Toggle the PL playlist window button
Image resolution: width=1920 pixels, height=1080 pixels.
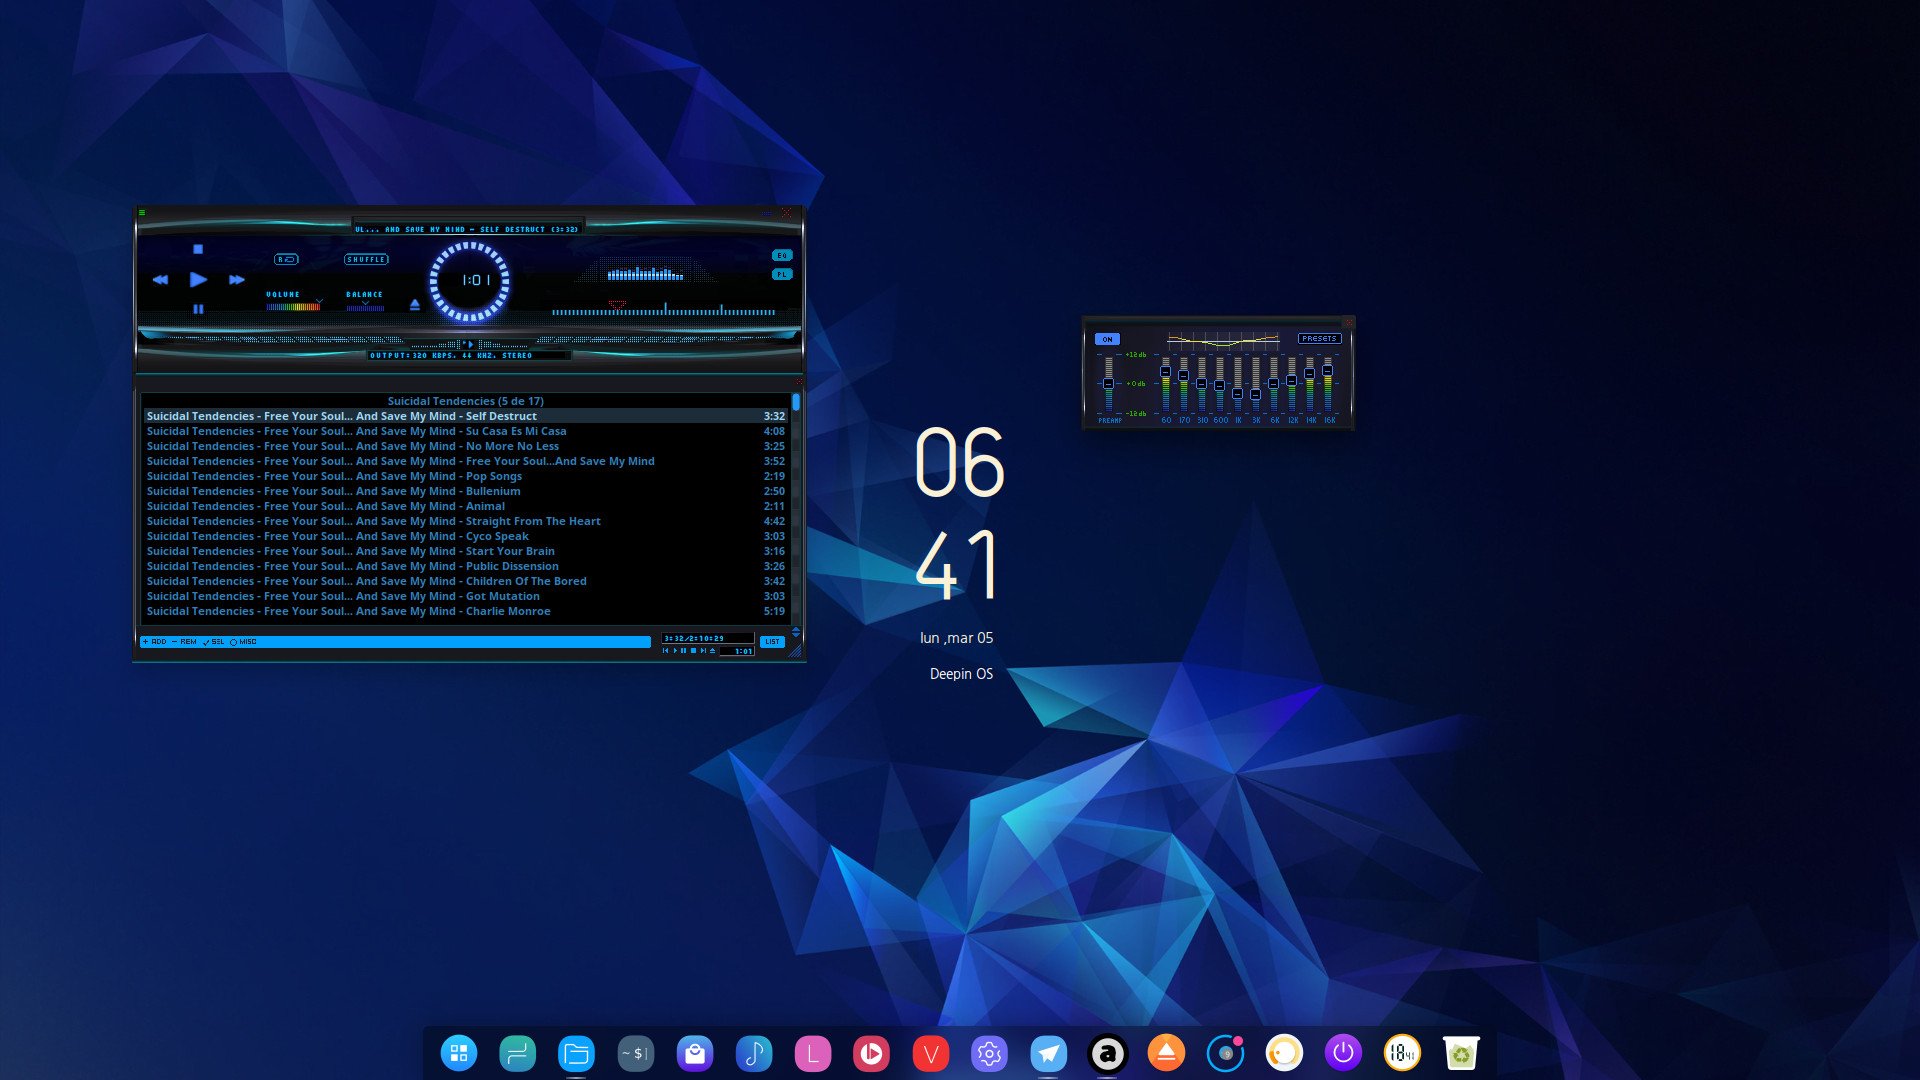[x=782, y=274]
